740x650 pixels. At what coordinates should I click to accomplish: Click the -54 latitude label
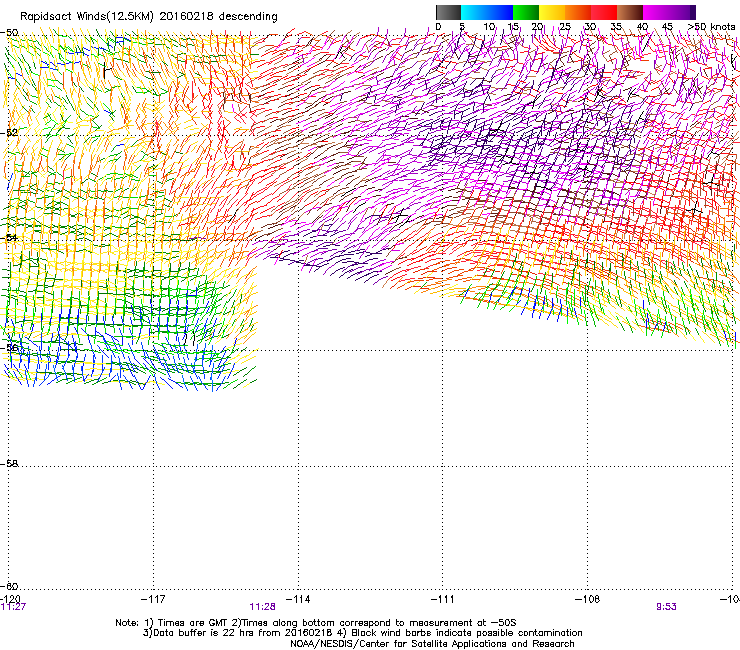pos(9,237)
